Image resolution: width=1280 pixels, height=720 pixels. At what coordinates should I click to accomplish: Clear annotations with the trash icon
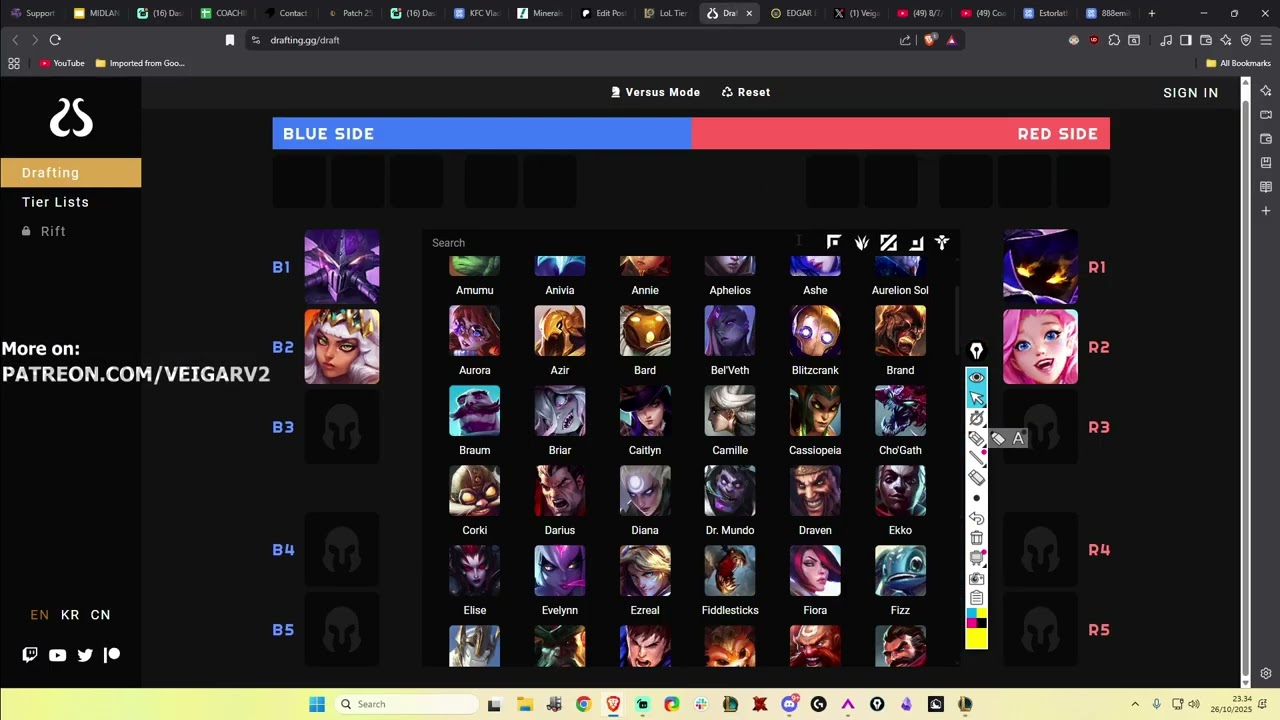pos(977,538)
